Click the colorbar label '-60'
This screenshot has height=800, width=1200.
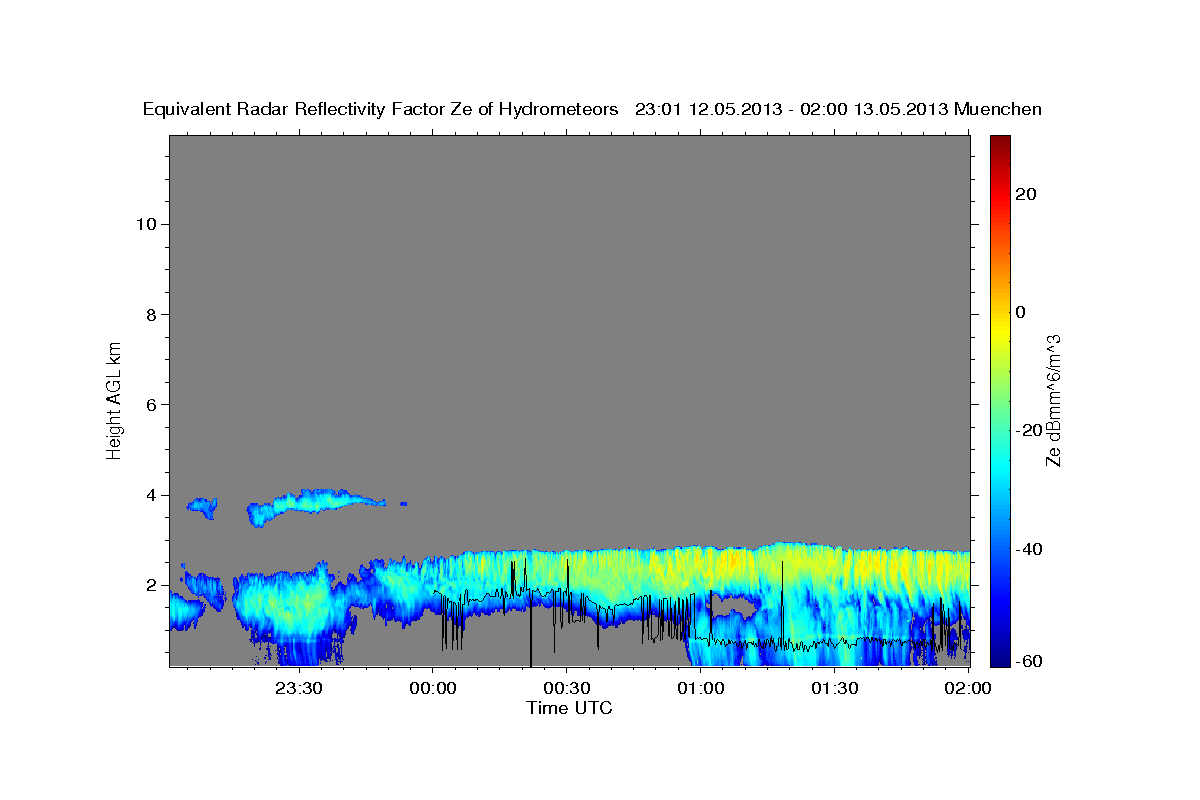click(x=1029, y=661)
